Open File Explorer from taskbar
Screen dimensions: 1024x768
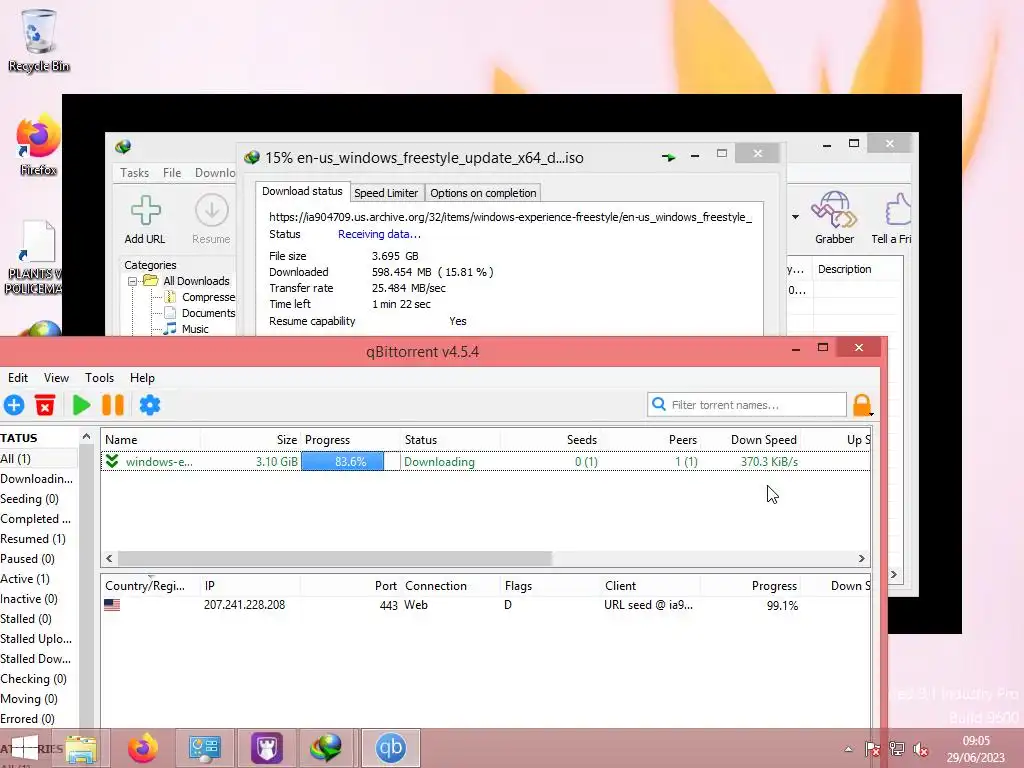(81, 748)
